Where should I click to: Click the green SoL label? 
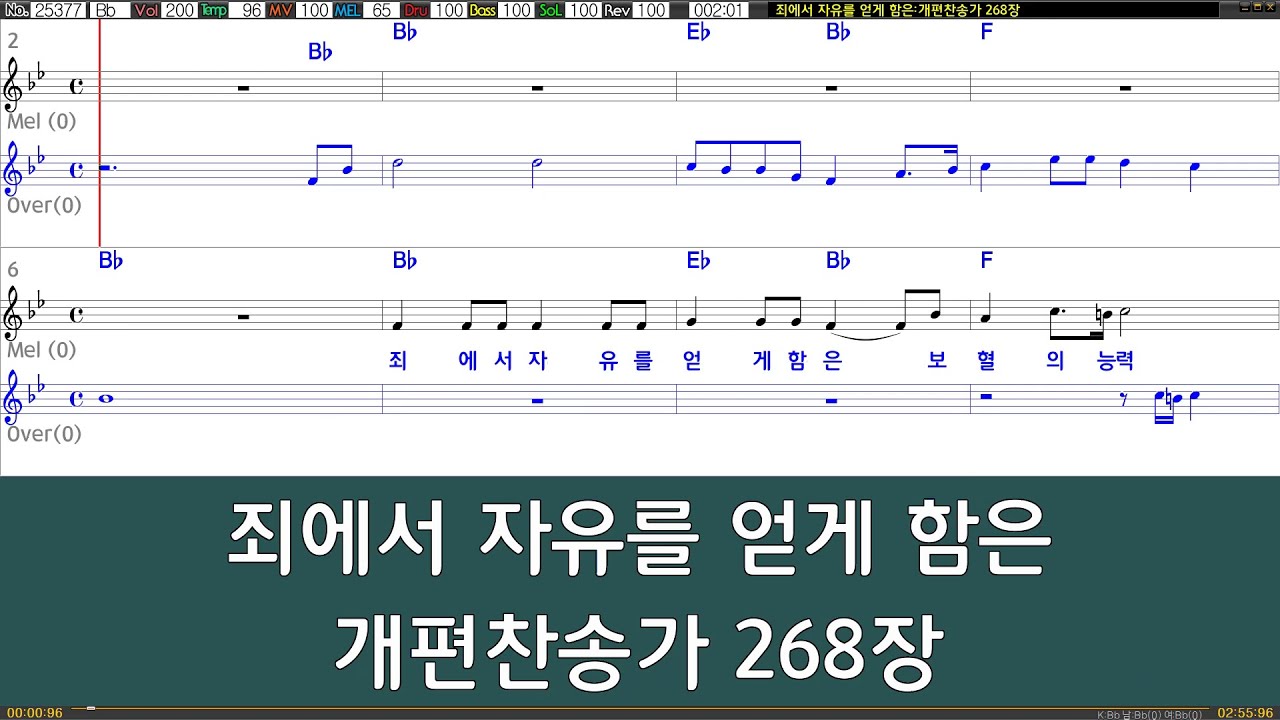point(550,10)
